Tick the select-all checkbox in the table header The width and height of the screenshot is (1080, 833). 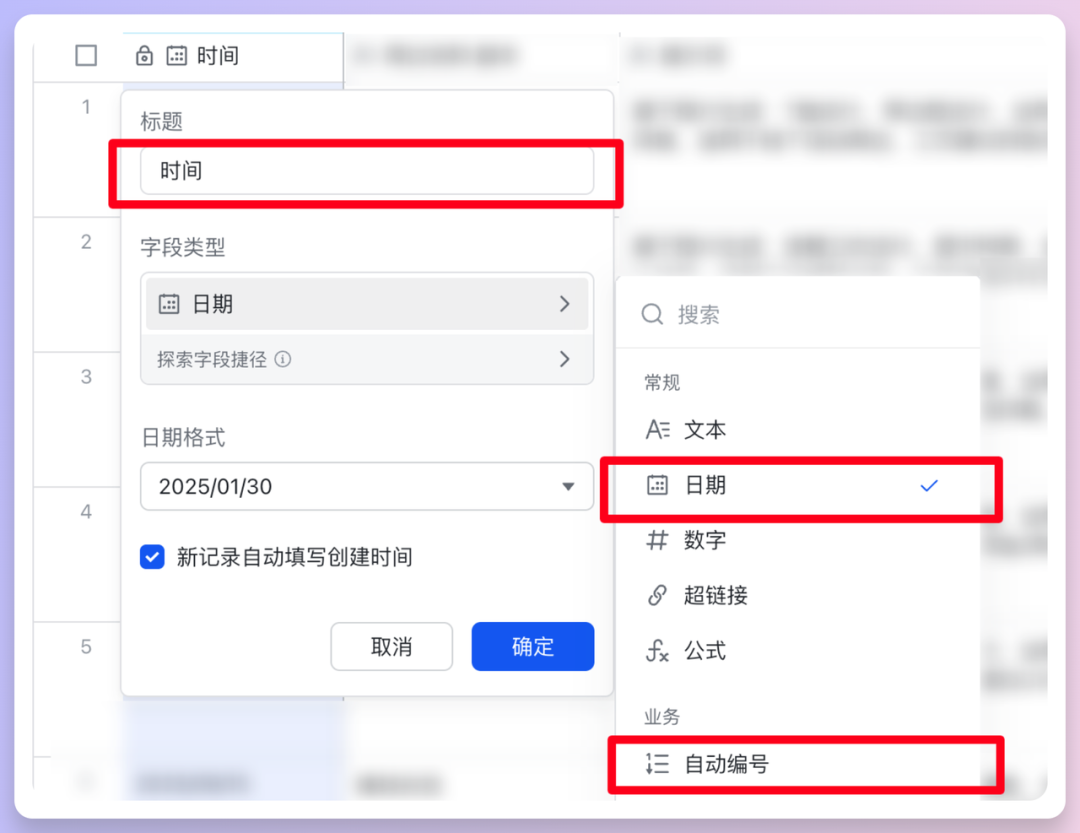(86, 55)
